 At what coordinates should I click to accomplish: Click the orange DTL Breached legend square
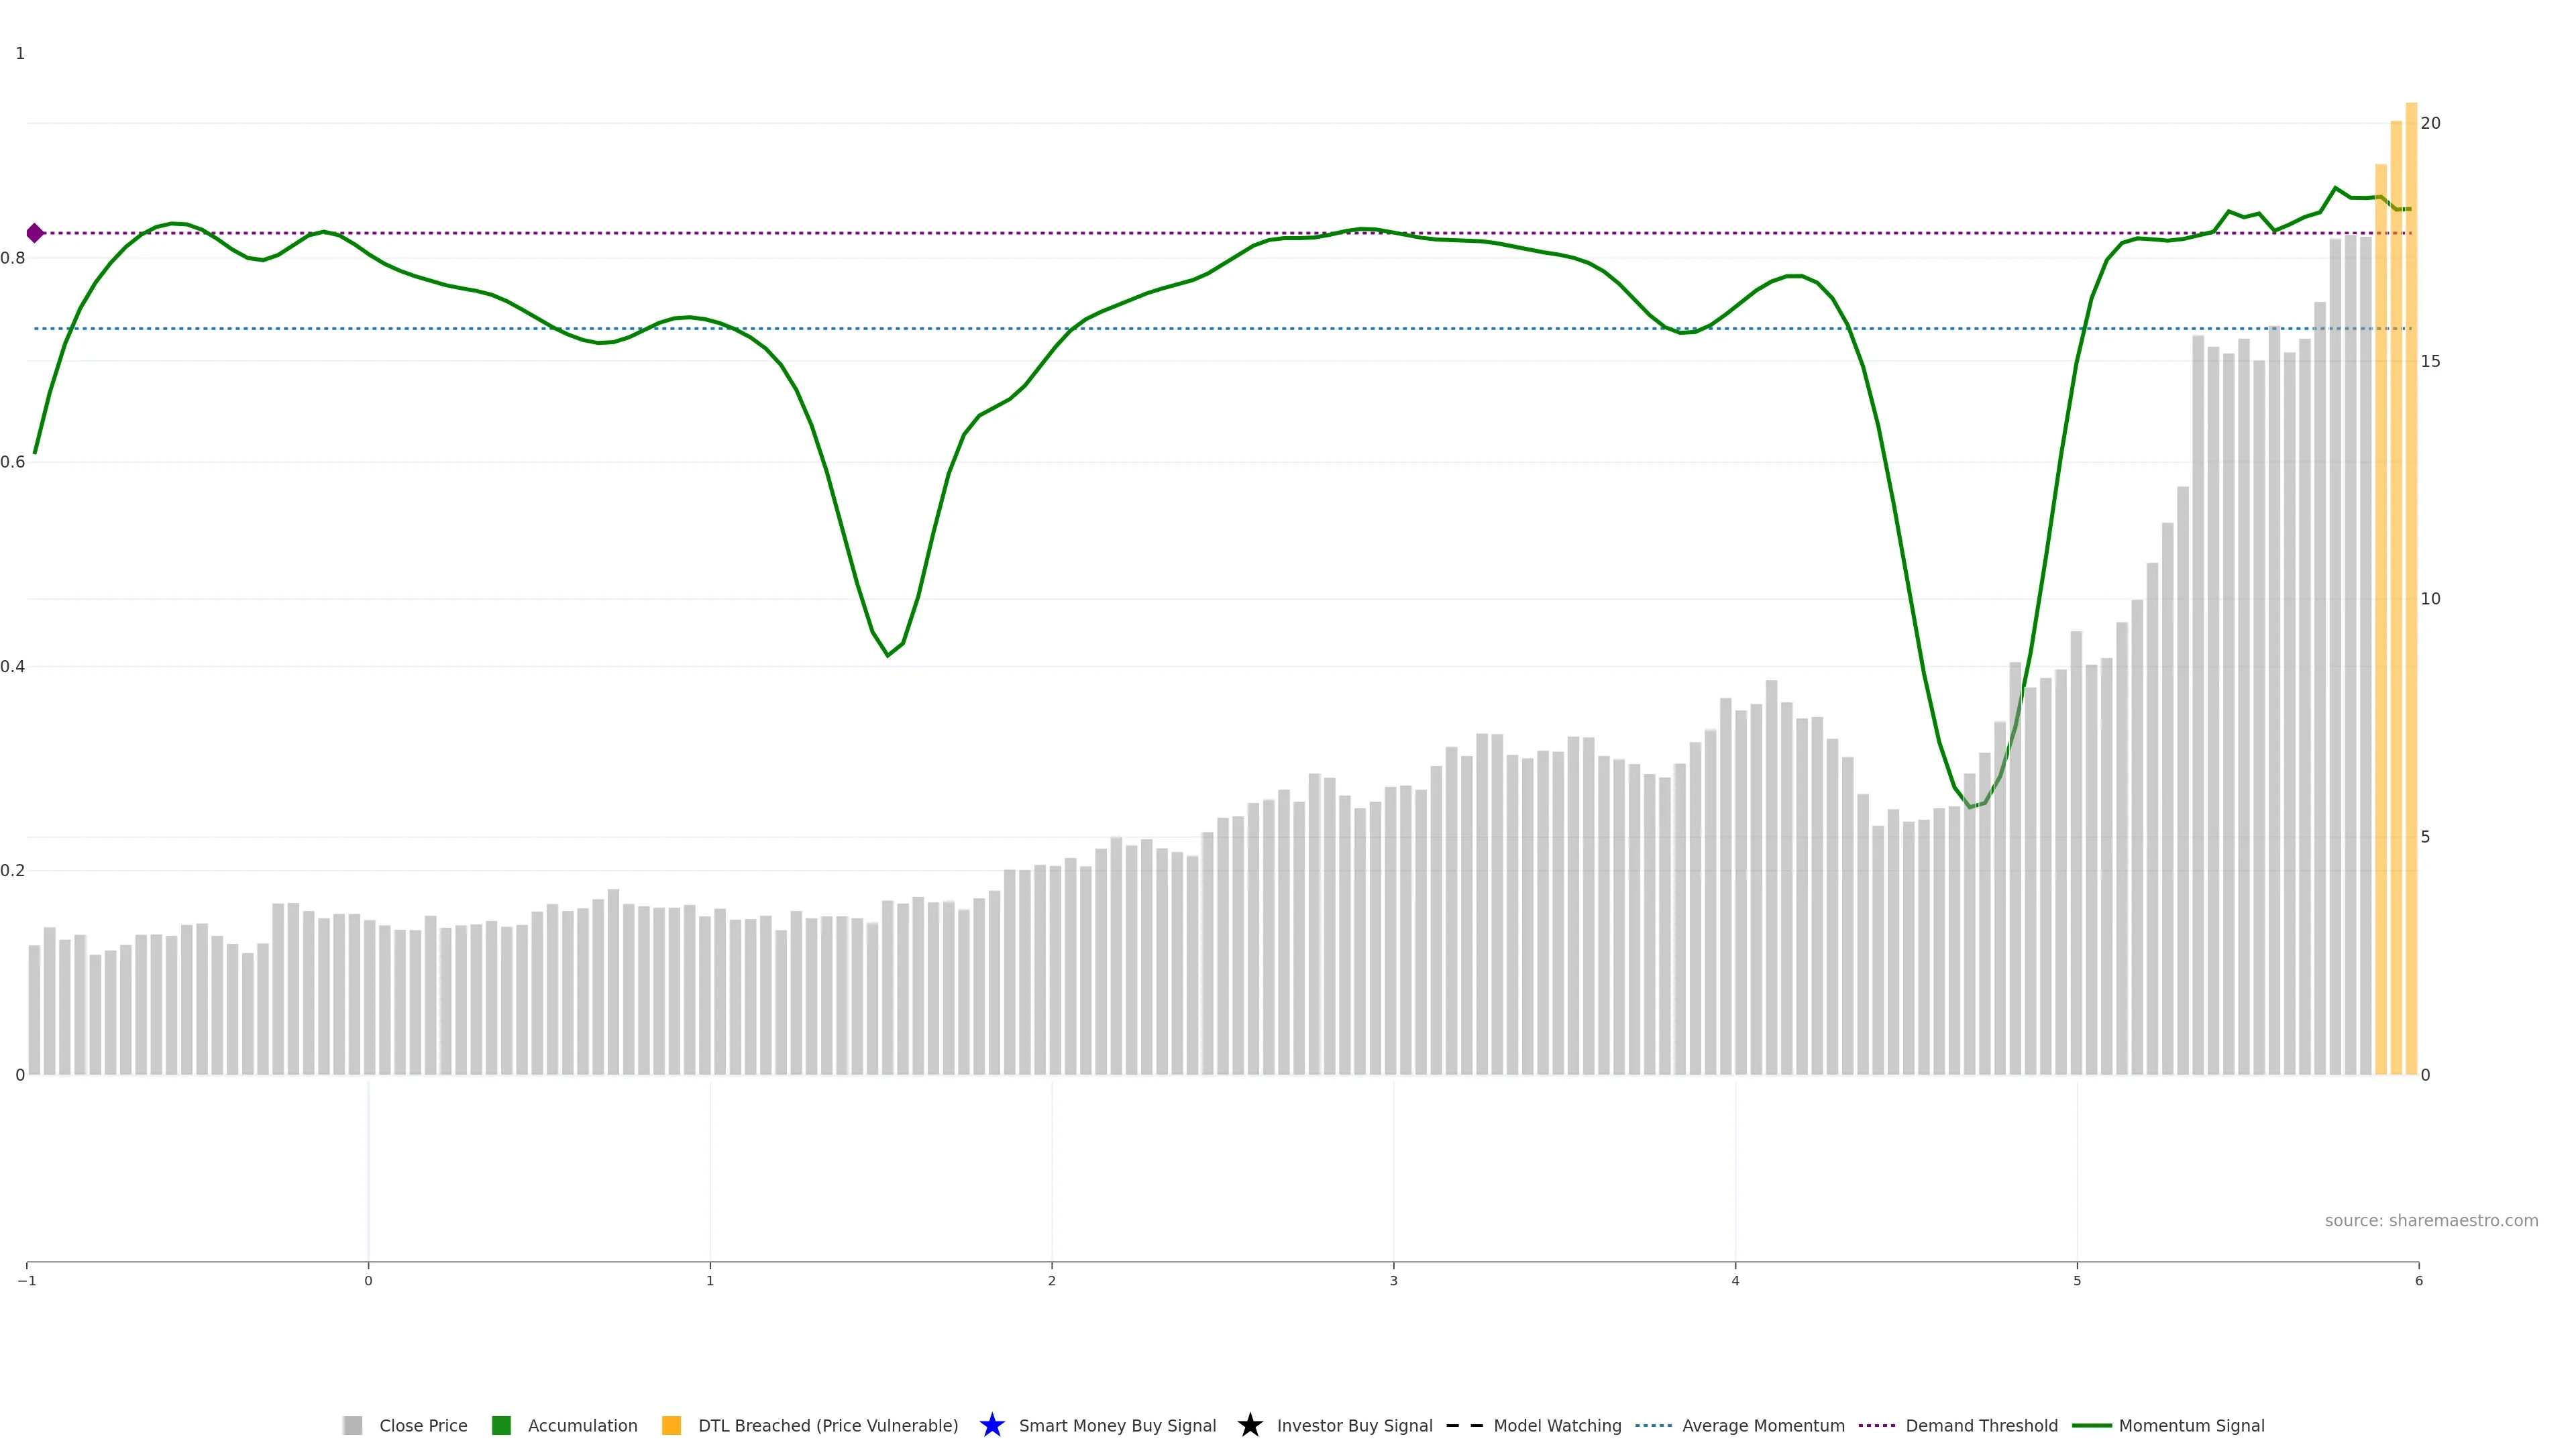click(x=672, y=1425)
